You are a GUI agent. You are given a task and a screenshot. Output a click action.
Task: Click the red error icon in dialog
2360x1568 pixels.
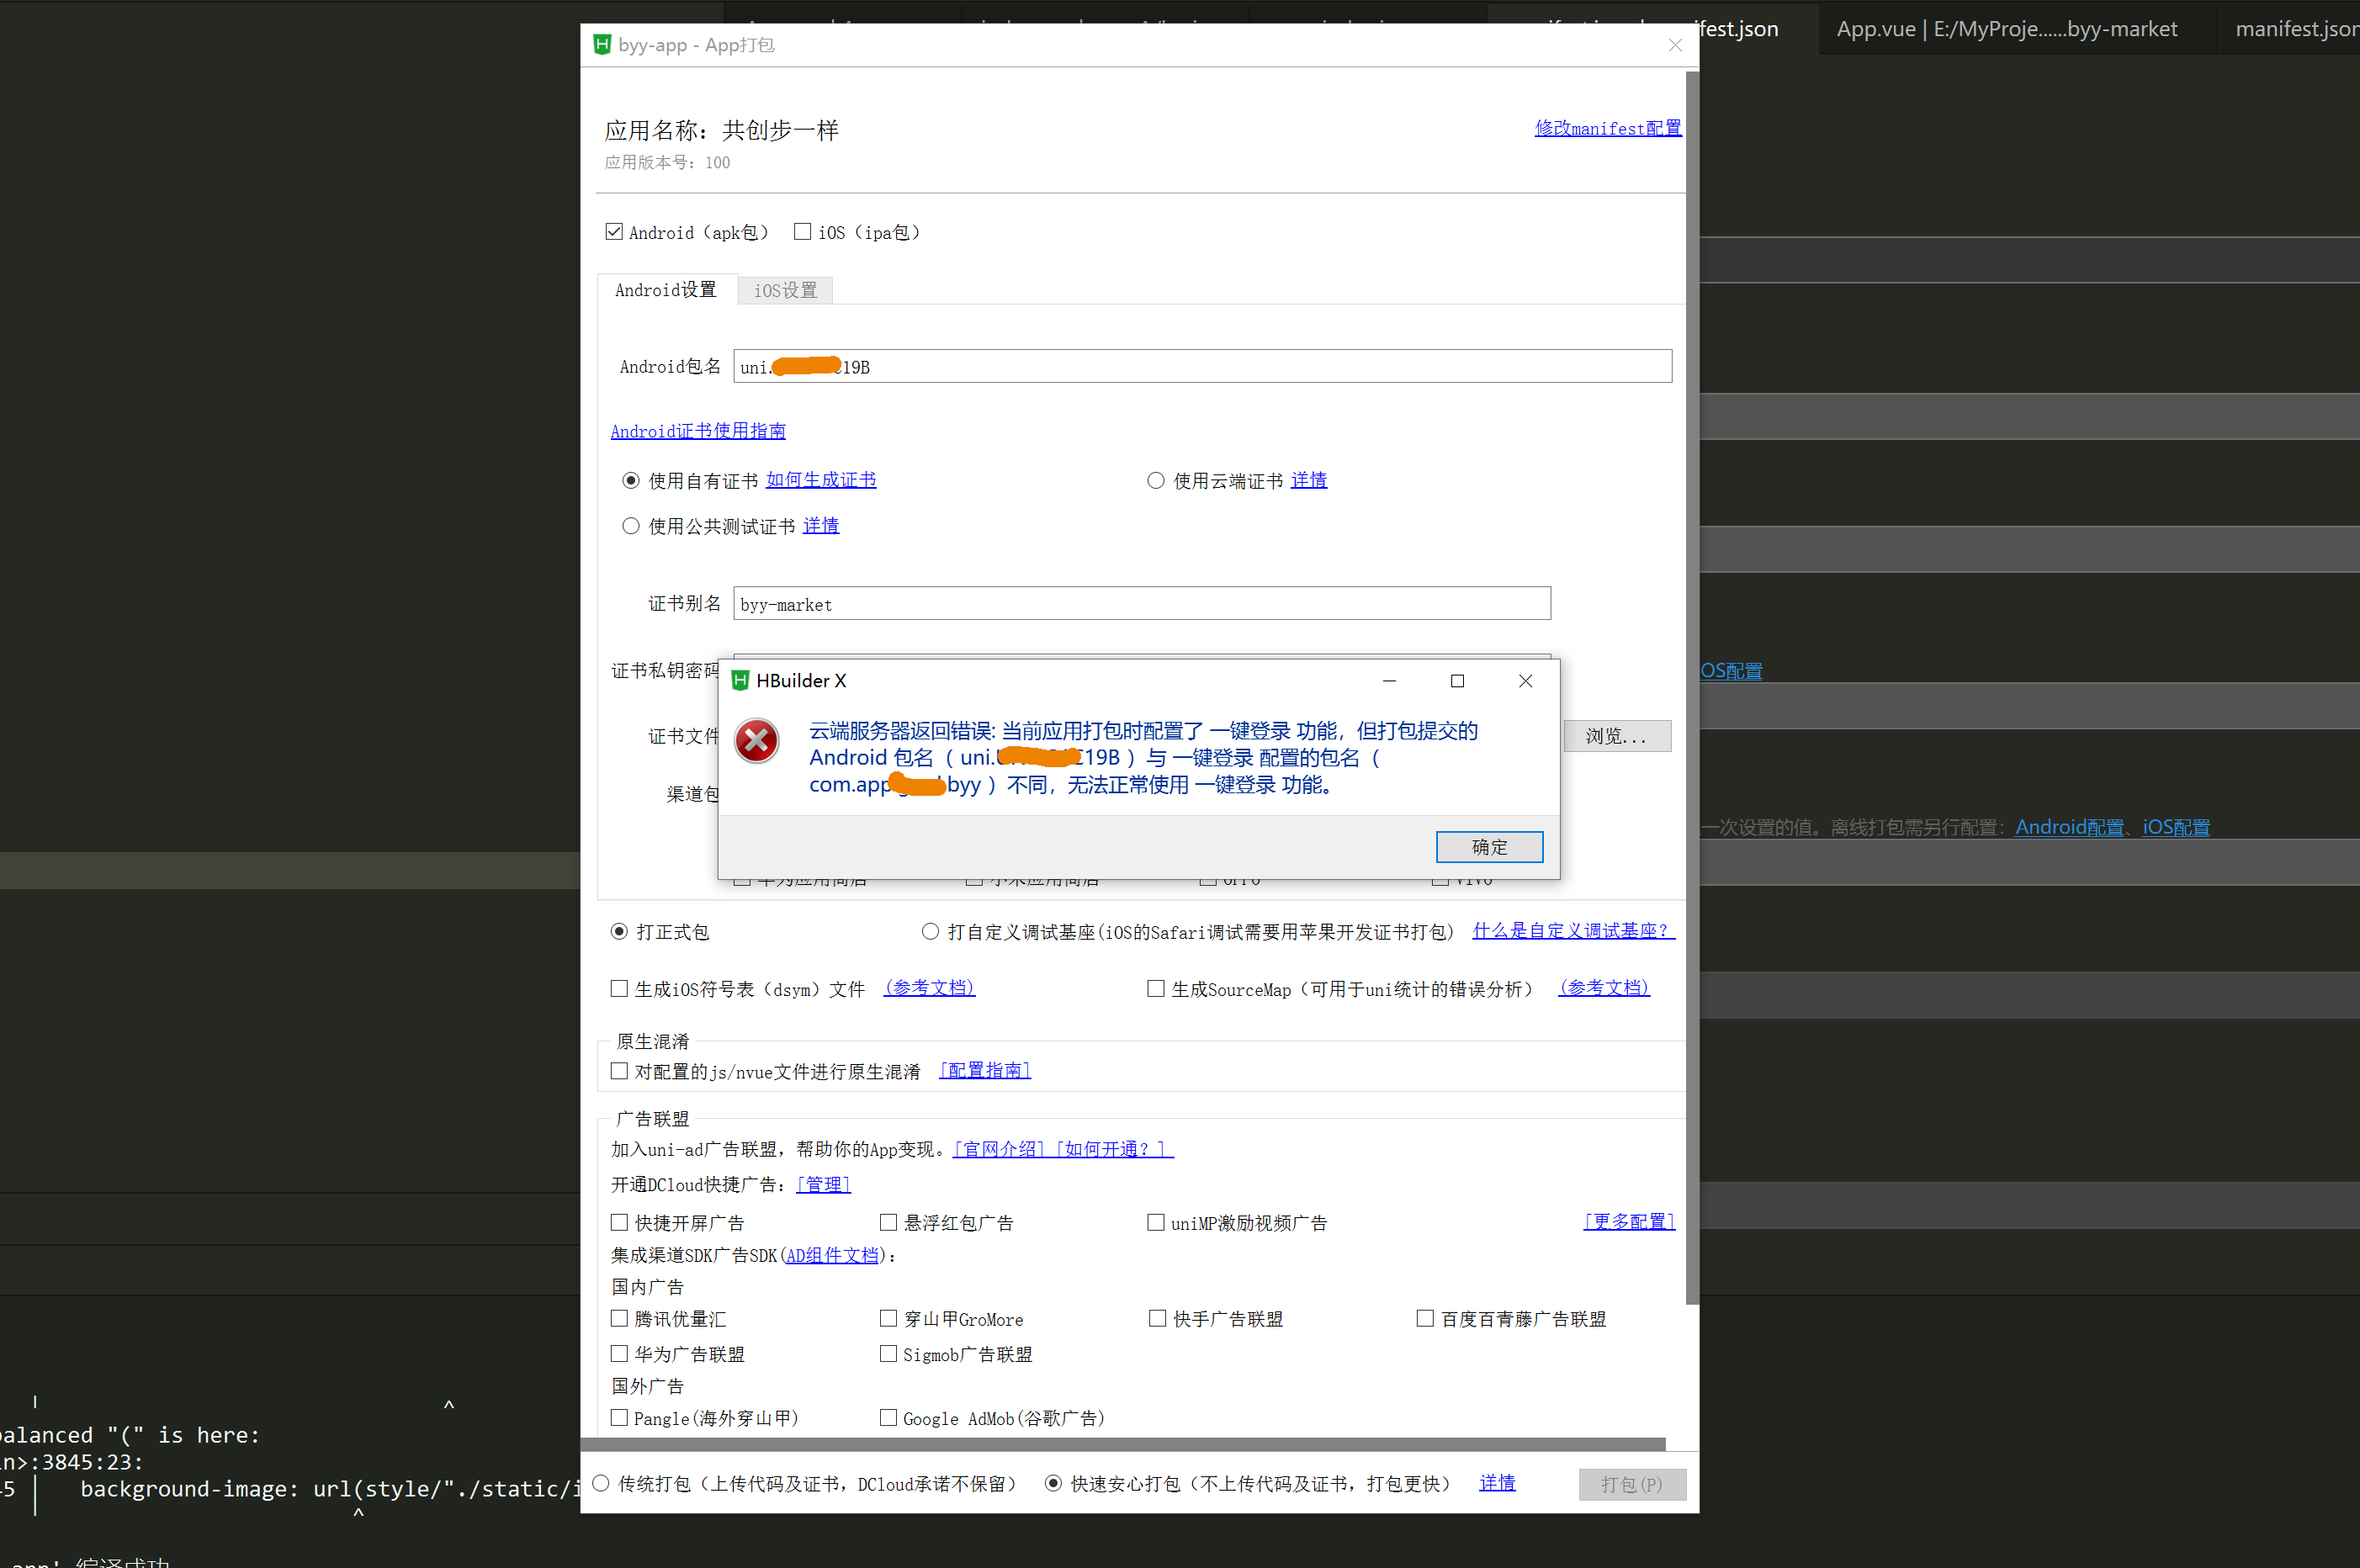(756, 741)
